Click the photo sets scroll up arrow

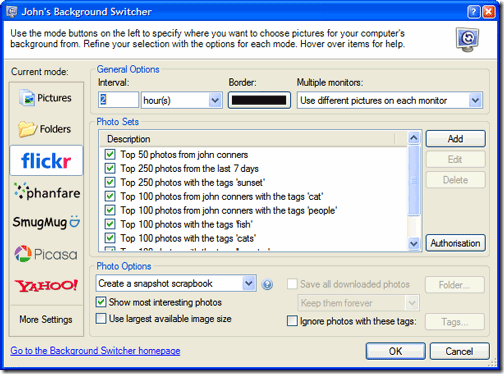(x=414, y=138)
